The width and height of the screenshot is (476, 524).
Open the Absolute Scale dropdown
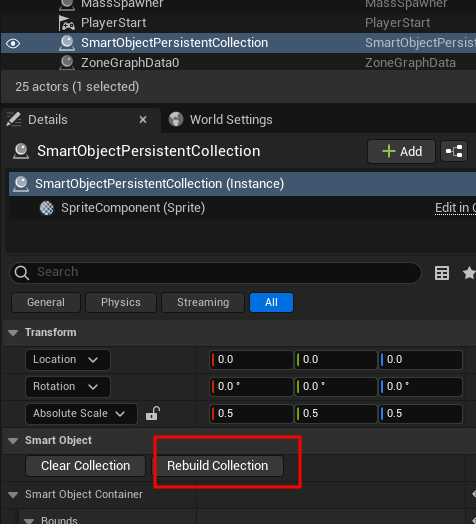click(81, 414)
